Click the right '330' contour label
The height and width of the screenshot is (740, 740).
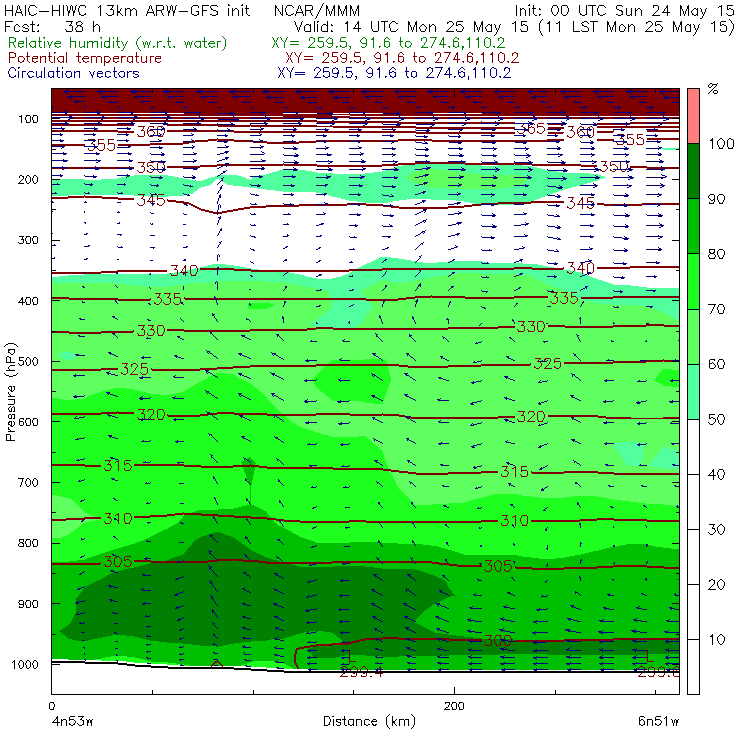[531, 327]
